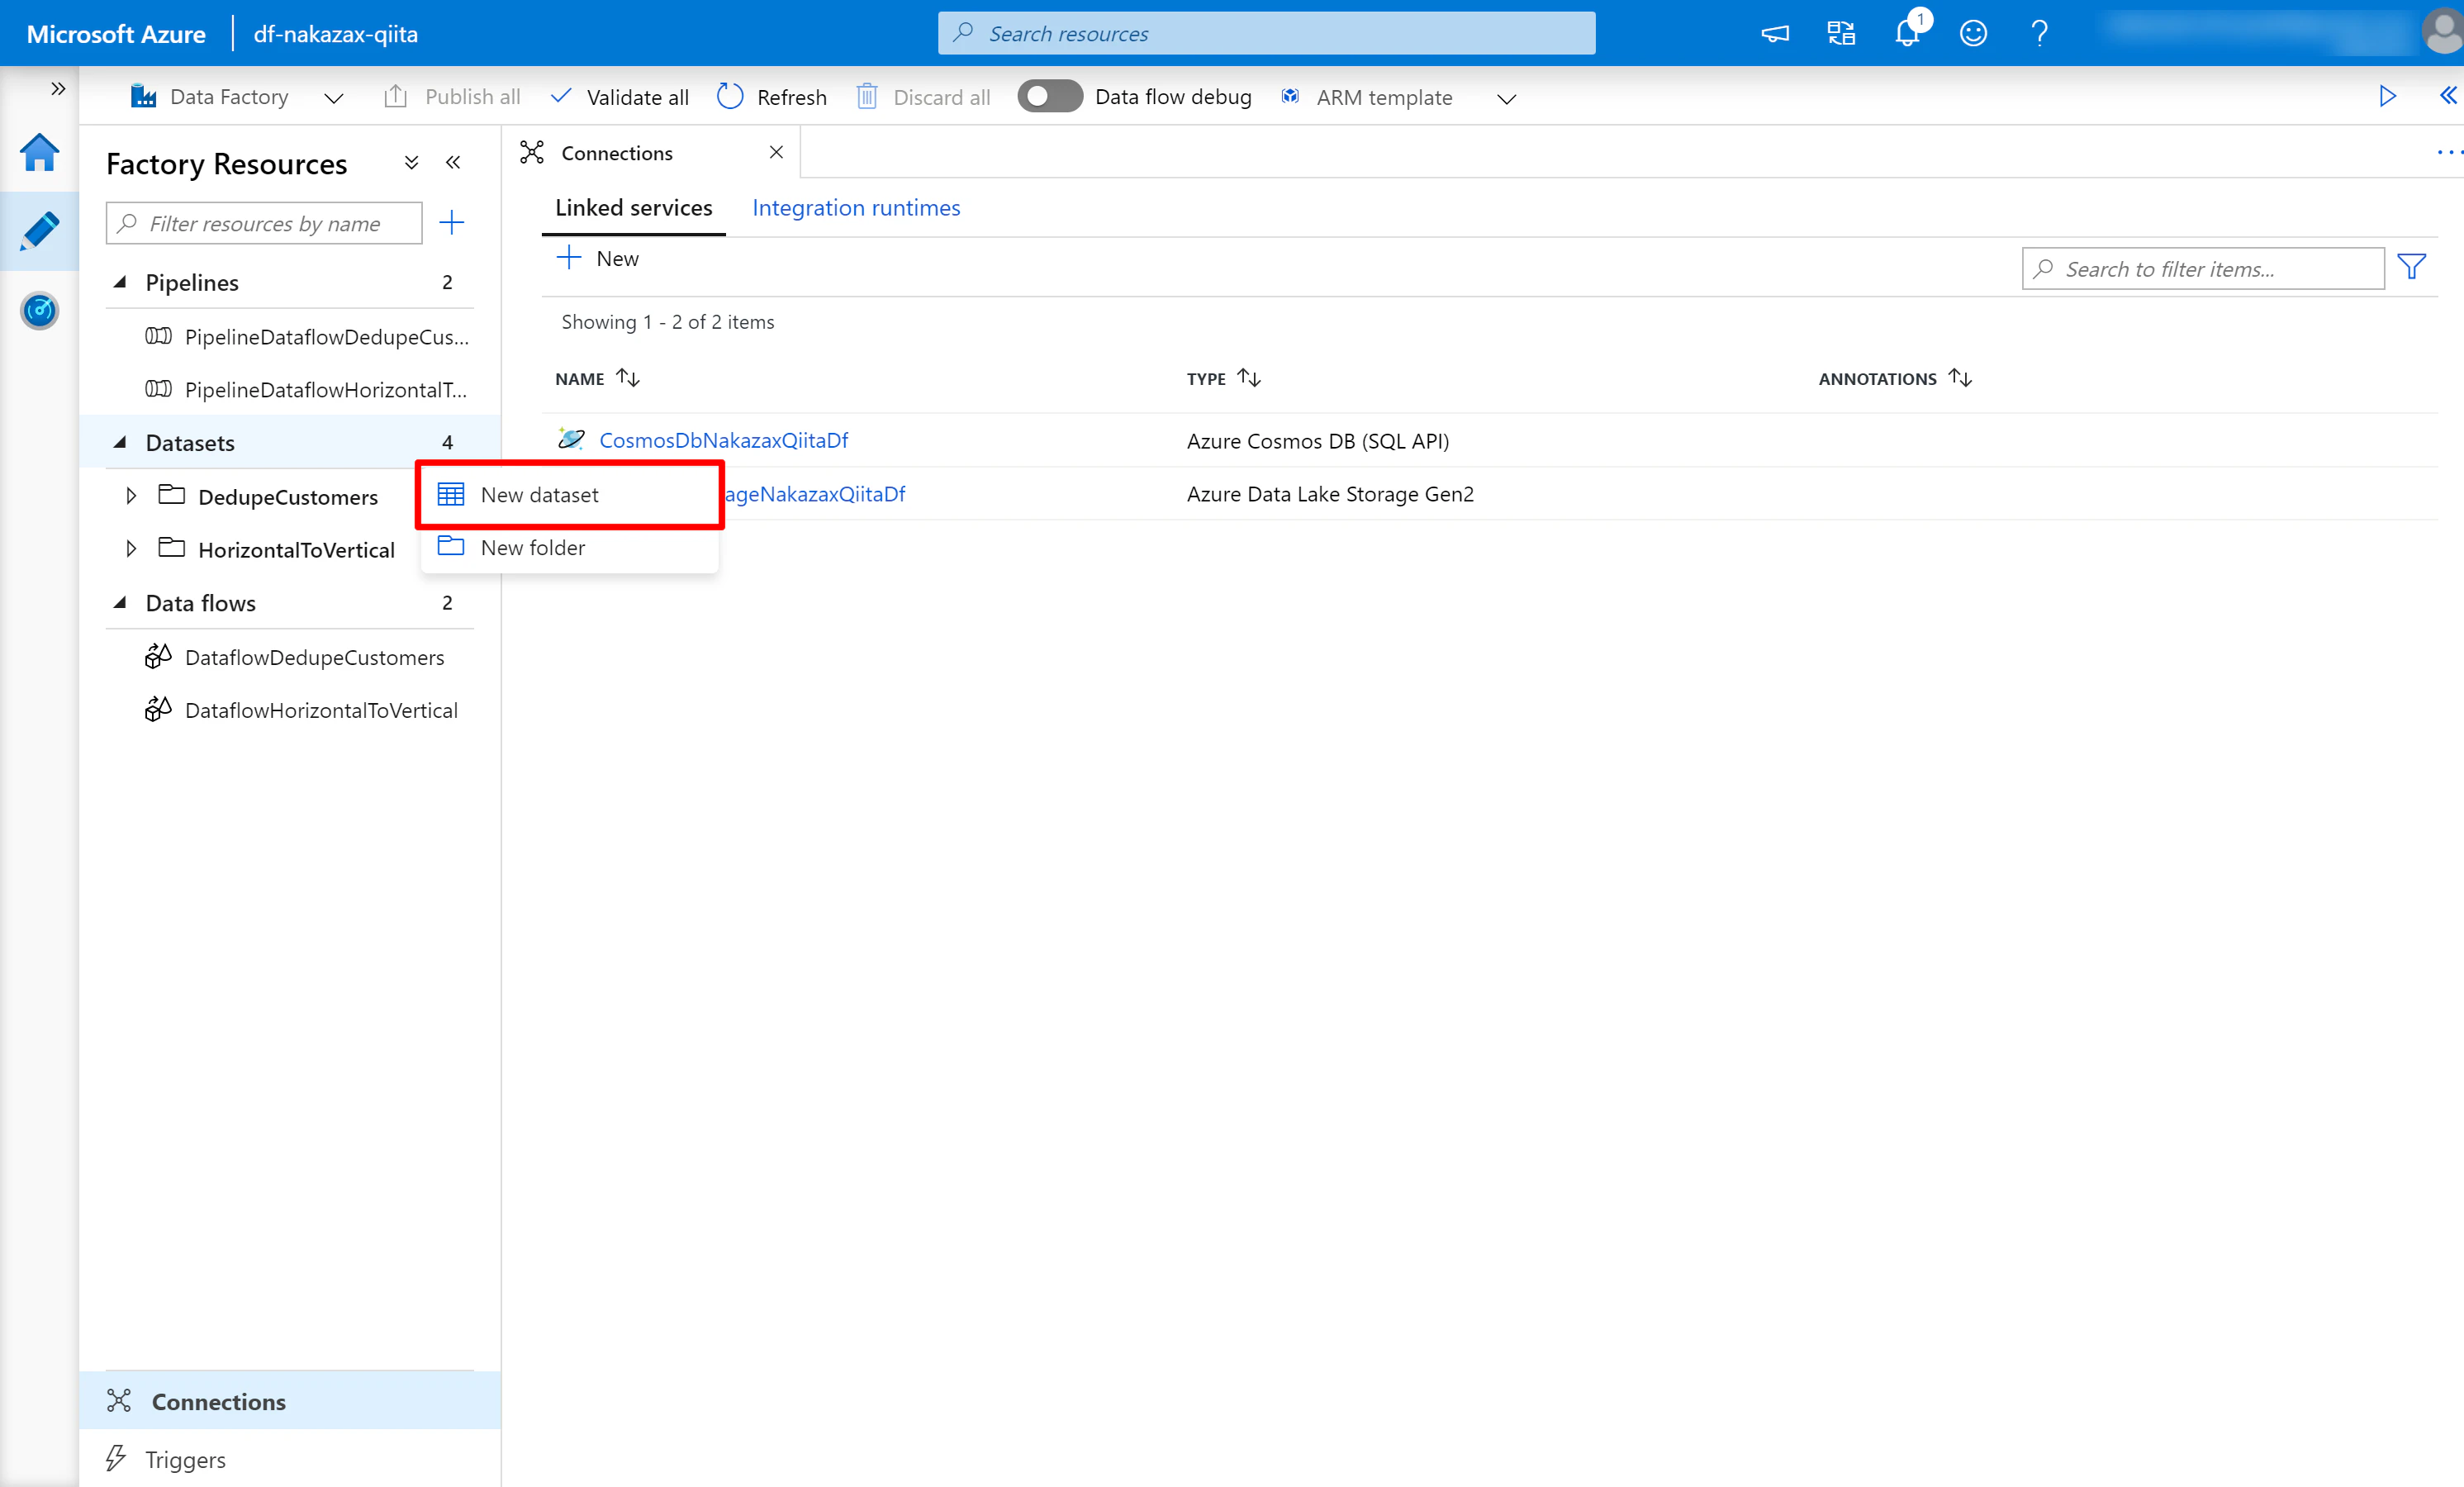The image size is (2464, 1487).
Task: Close the Connections tab
Action: [776, 152]
